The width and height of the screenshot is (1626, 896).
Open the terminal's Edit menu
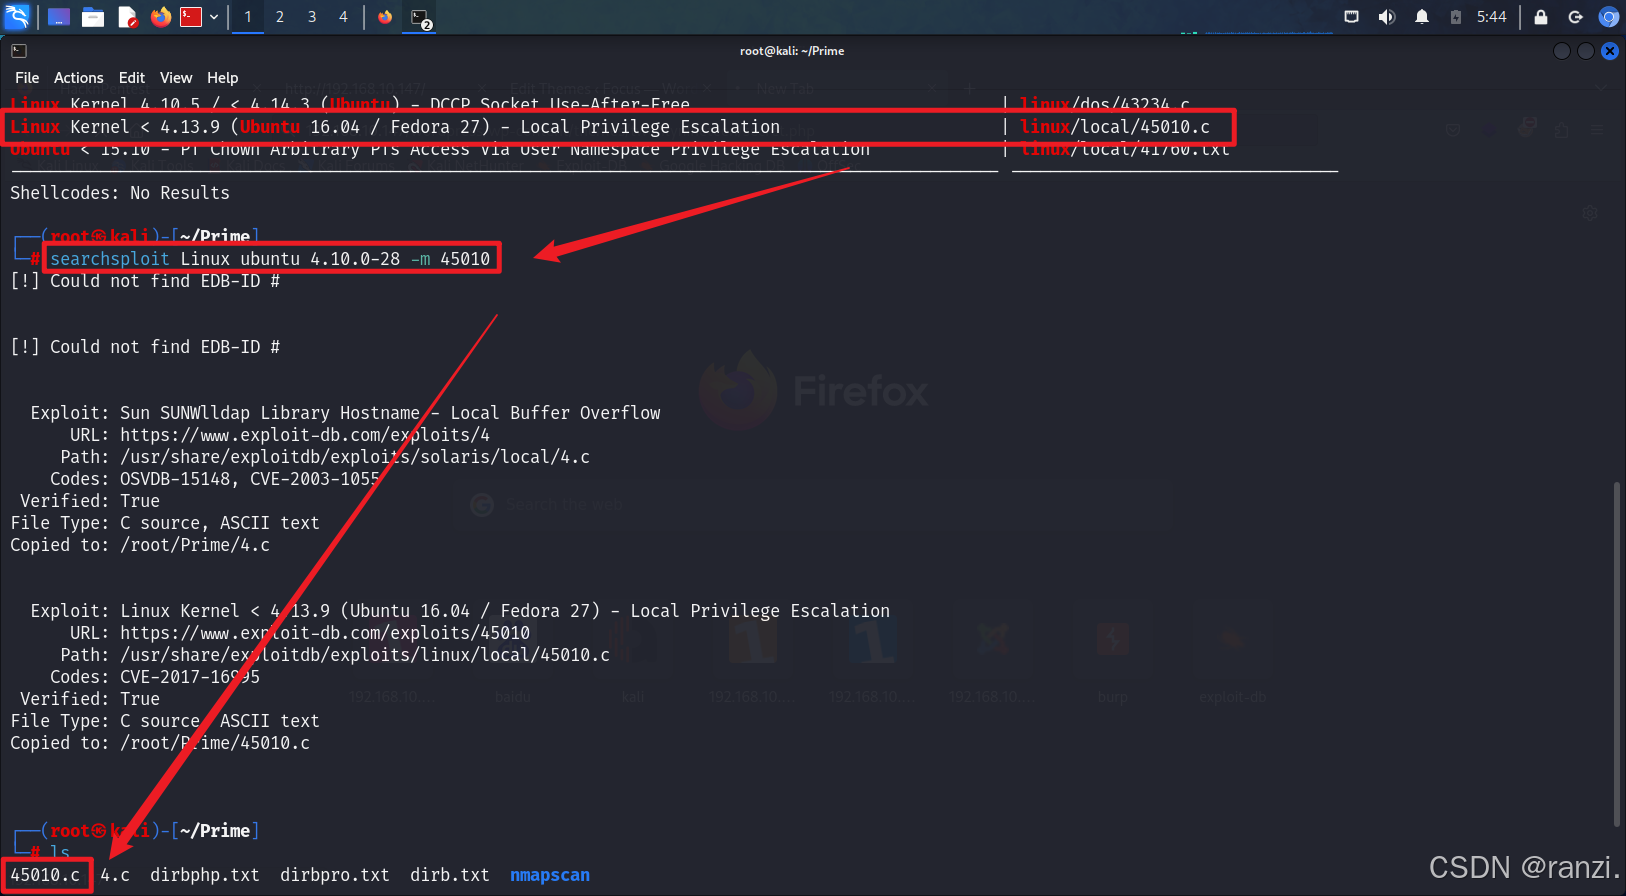click(x=131, y=78)
